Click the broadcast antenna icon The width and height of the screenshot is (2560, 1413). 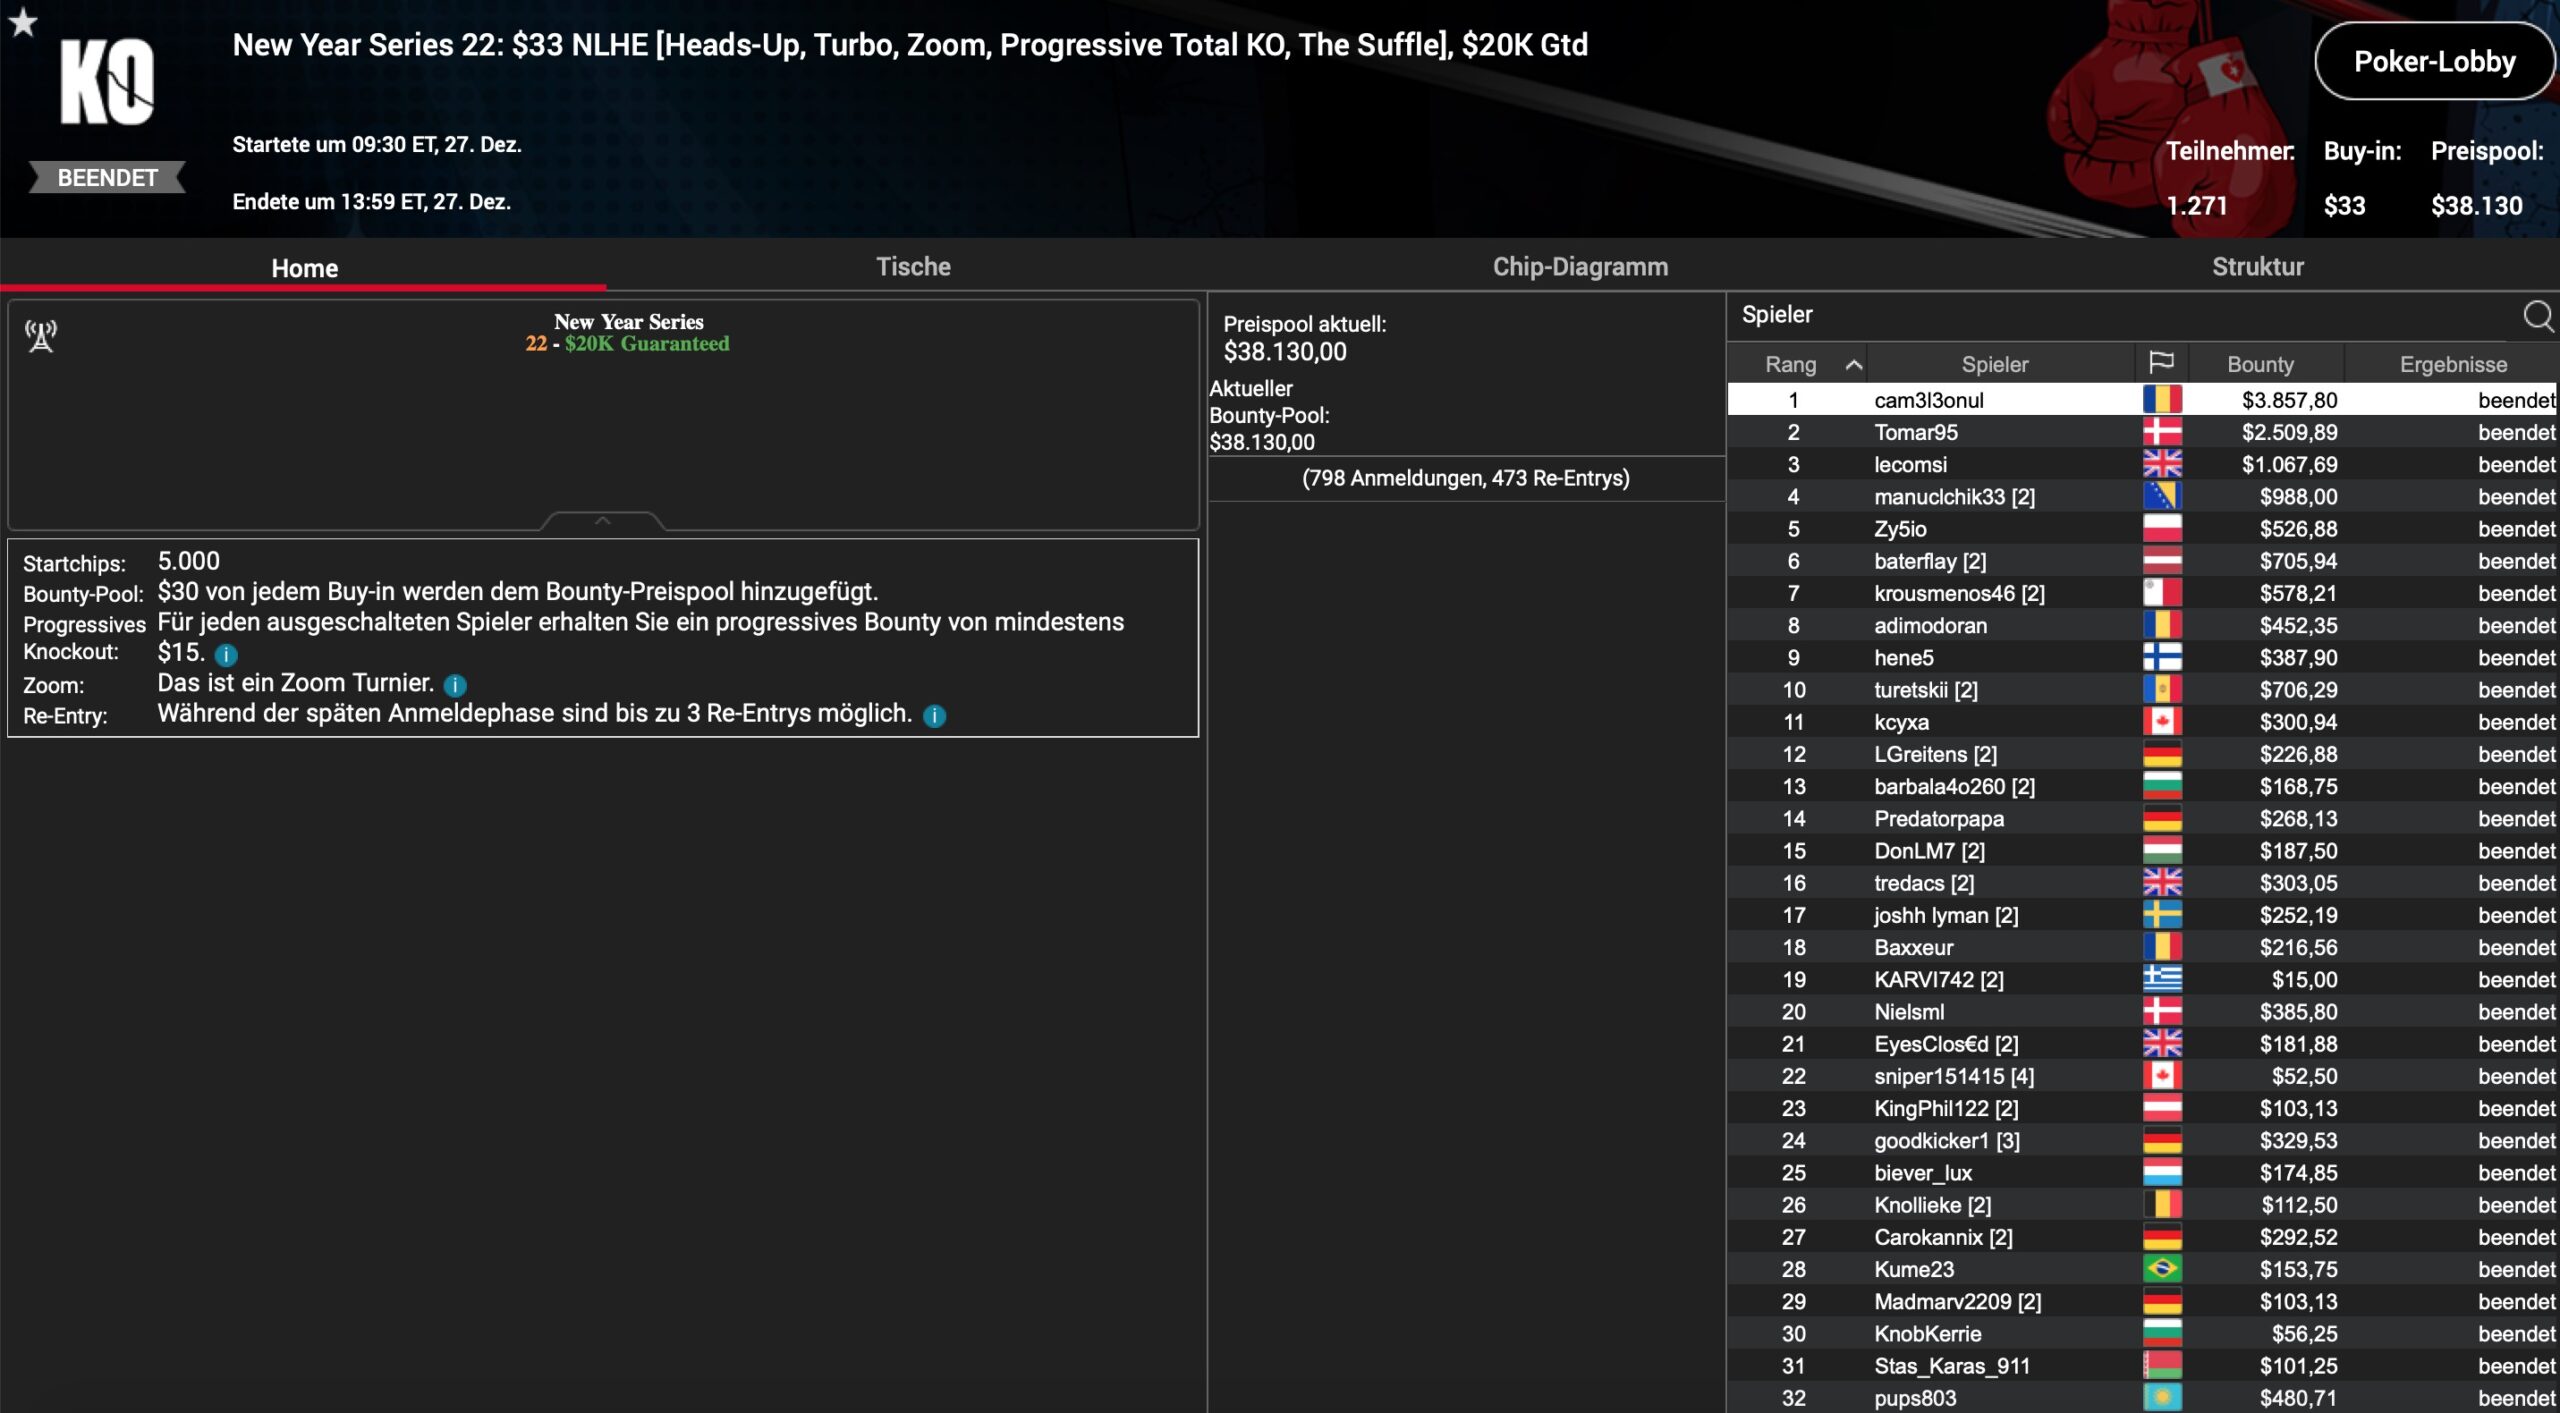point(41,336)
